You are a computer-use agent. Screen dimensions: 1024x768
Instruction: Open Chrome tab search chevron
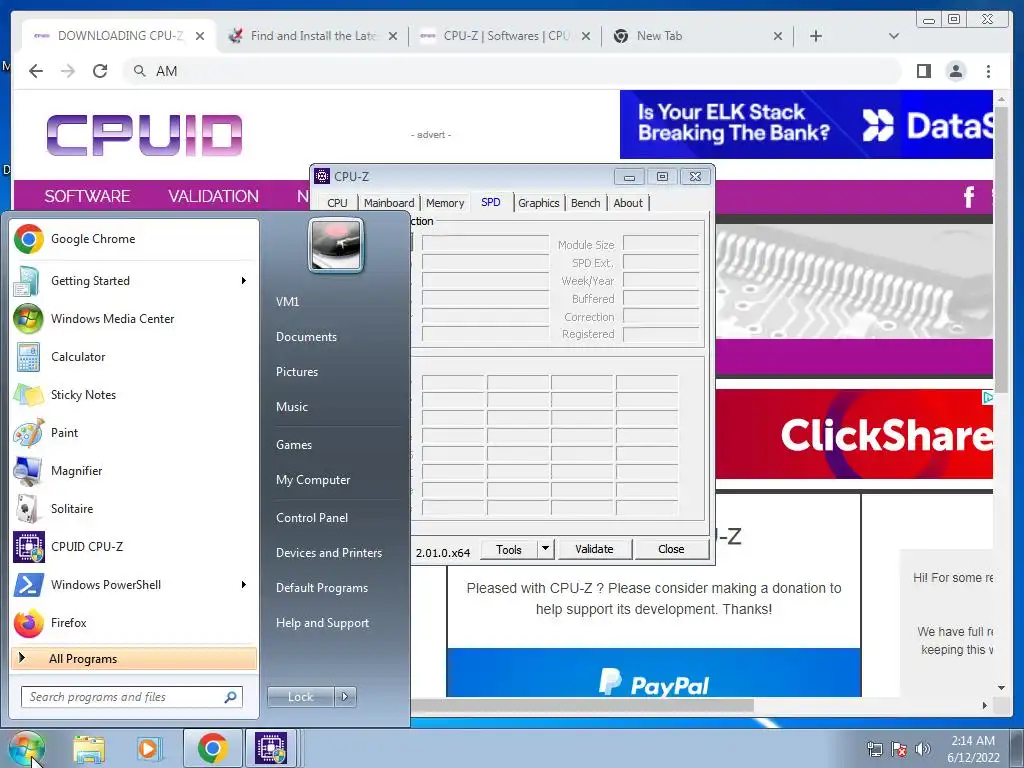(894, 36)
